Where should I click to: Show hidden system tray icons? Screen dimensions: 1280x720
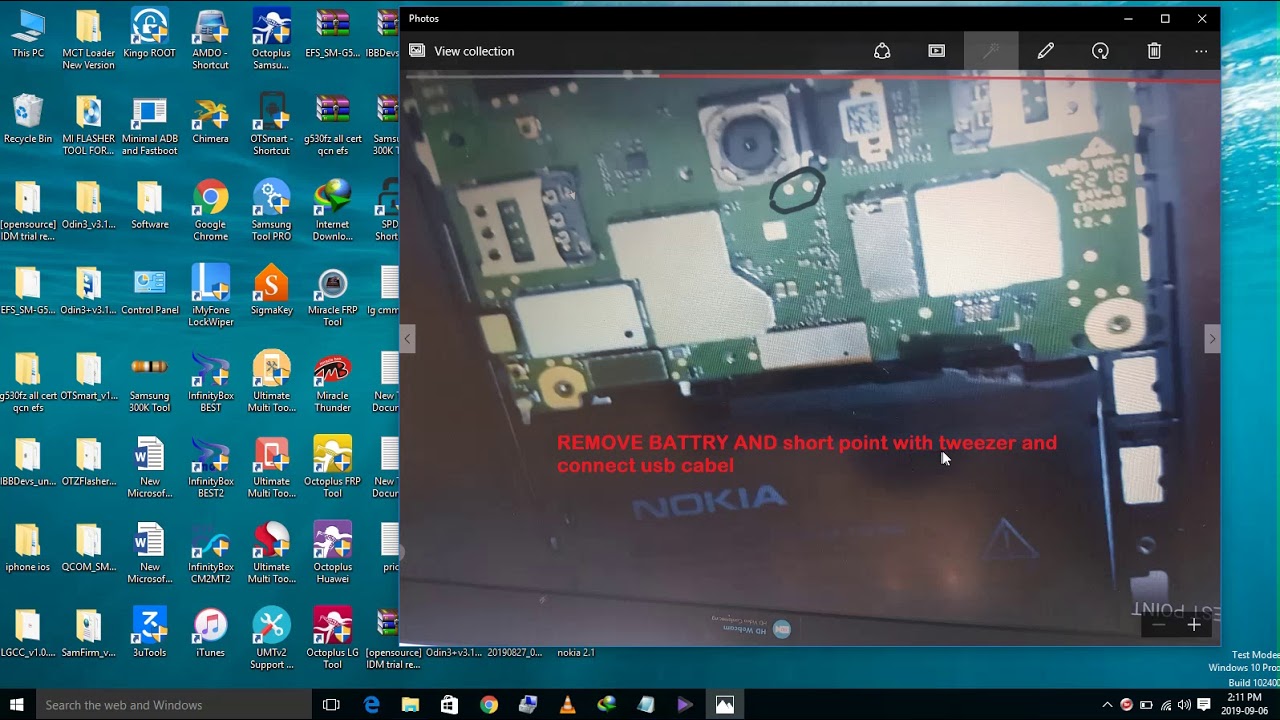coord(1107,705)
